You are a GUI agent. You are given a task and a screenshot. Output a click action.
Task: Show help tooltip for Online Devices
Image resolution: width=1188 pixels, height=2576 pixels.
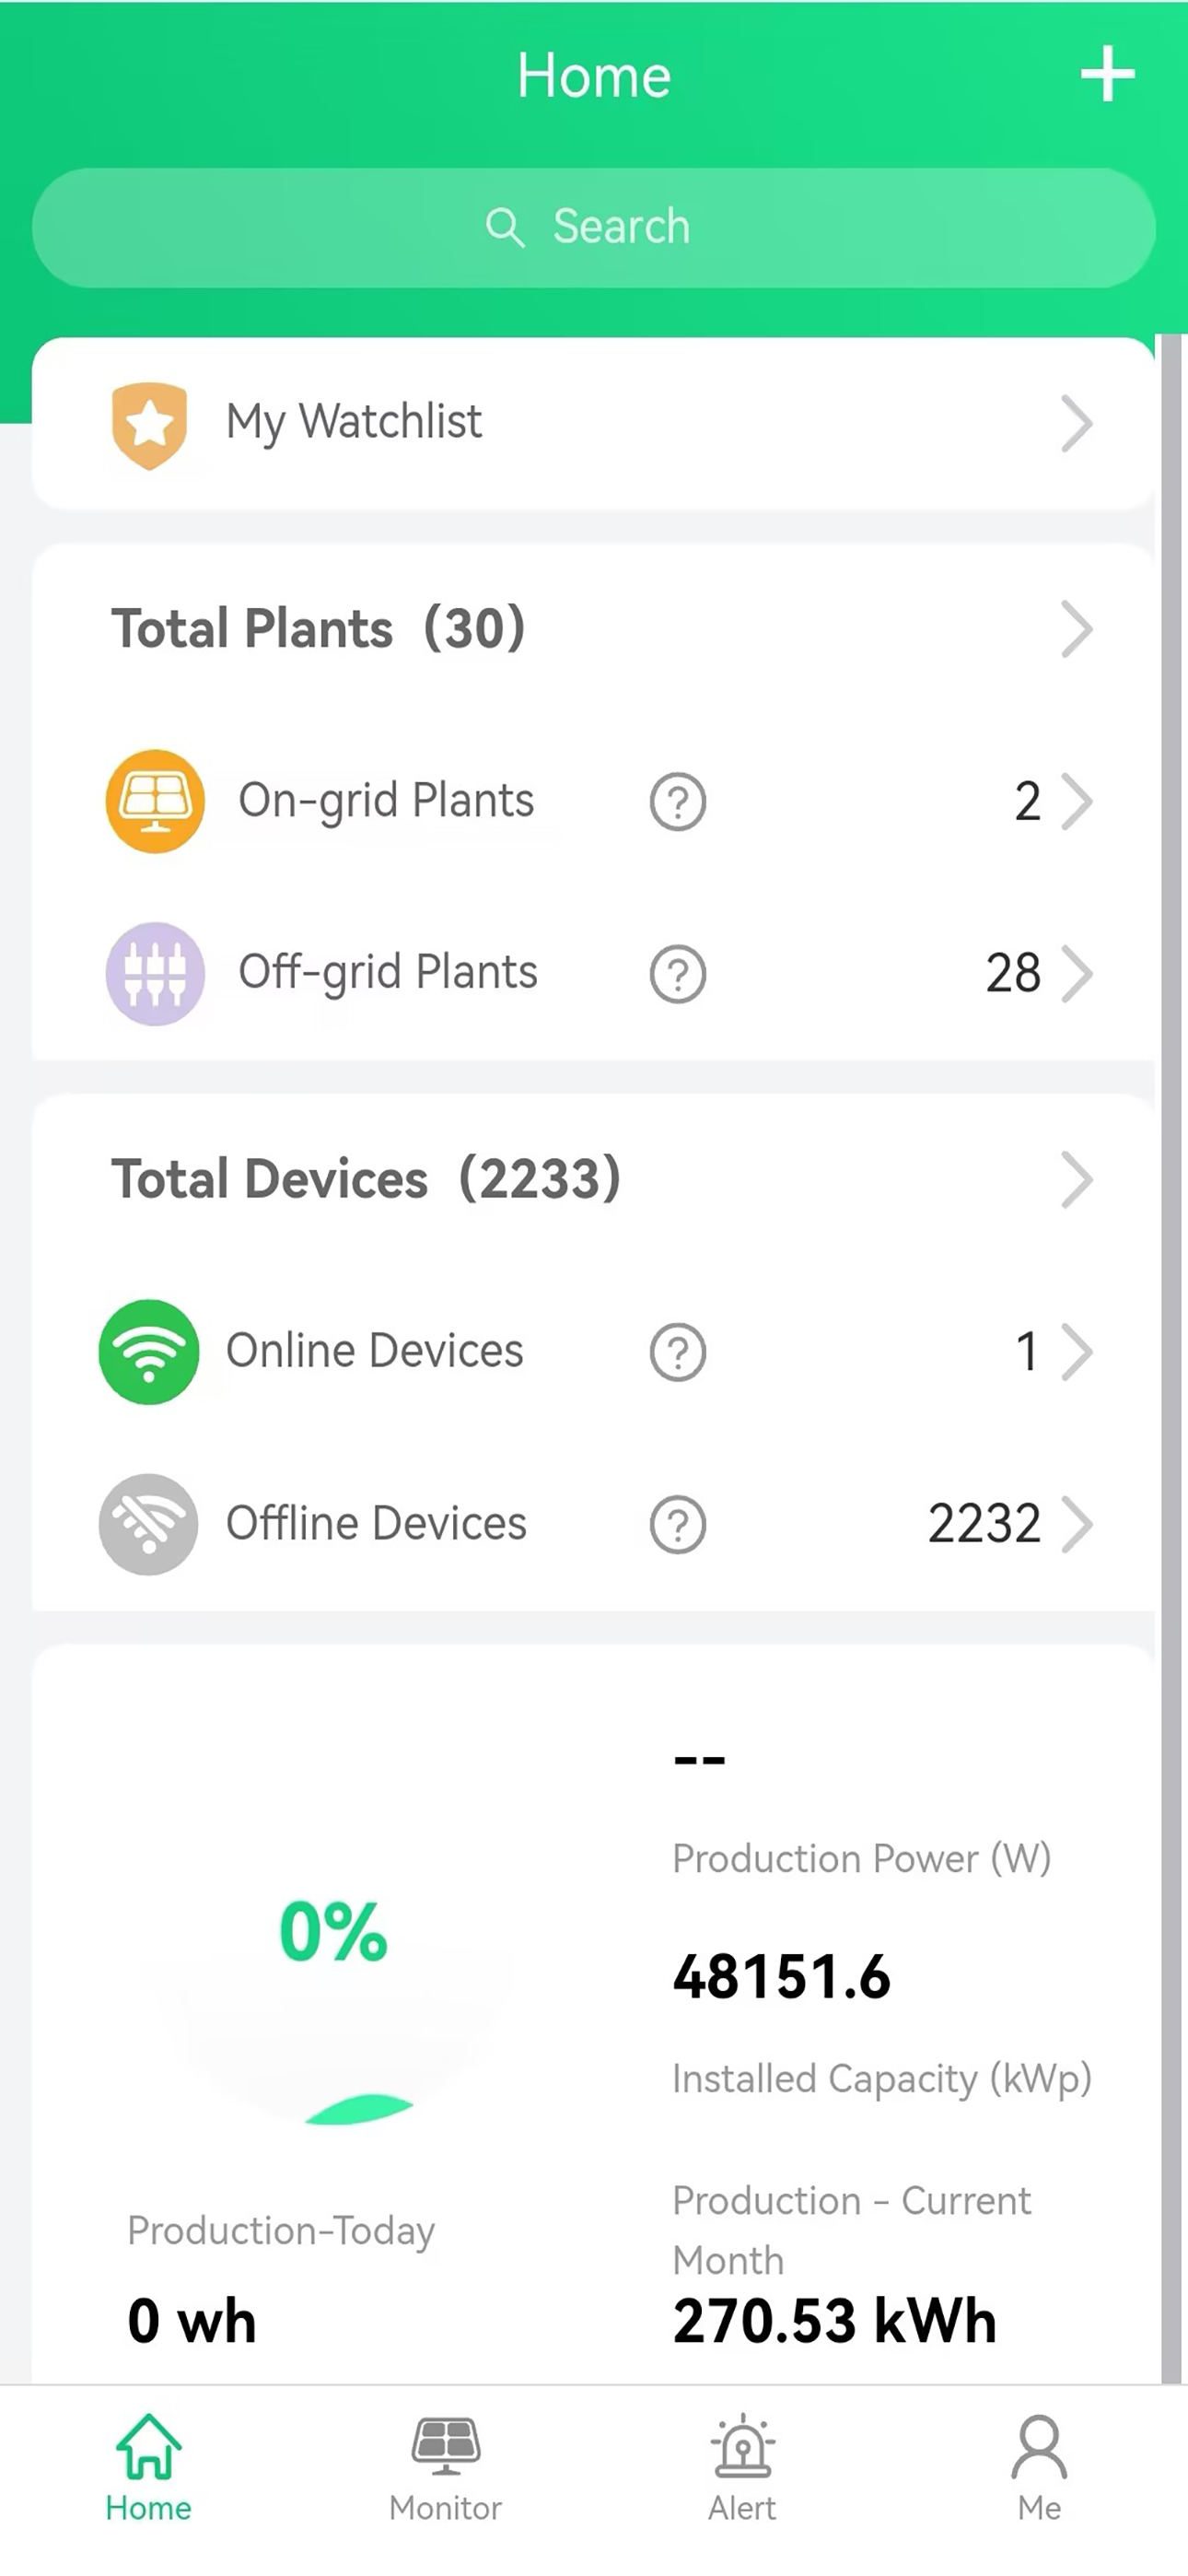(678, 1352)
